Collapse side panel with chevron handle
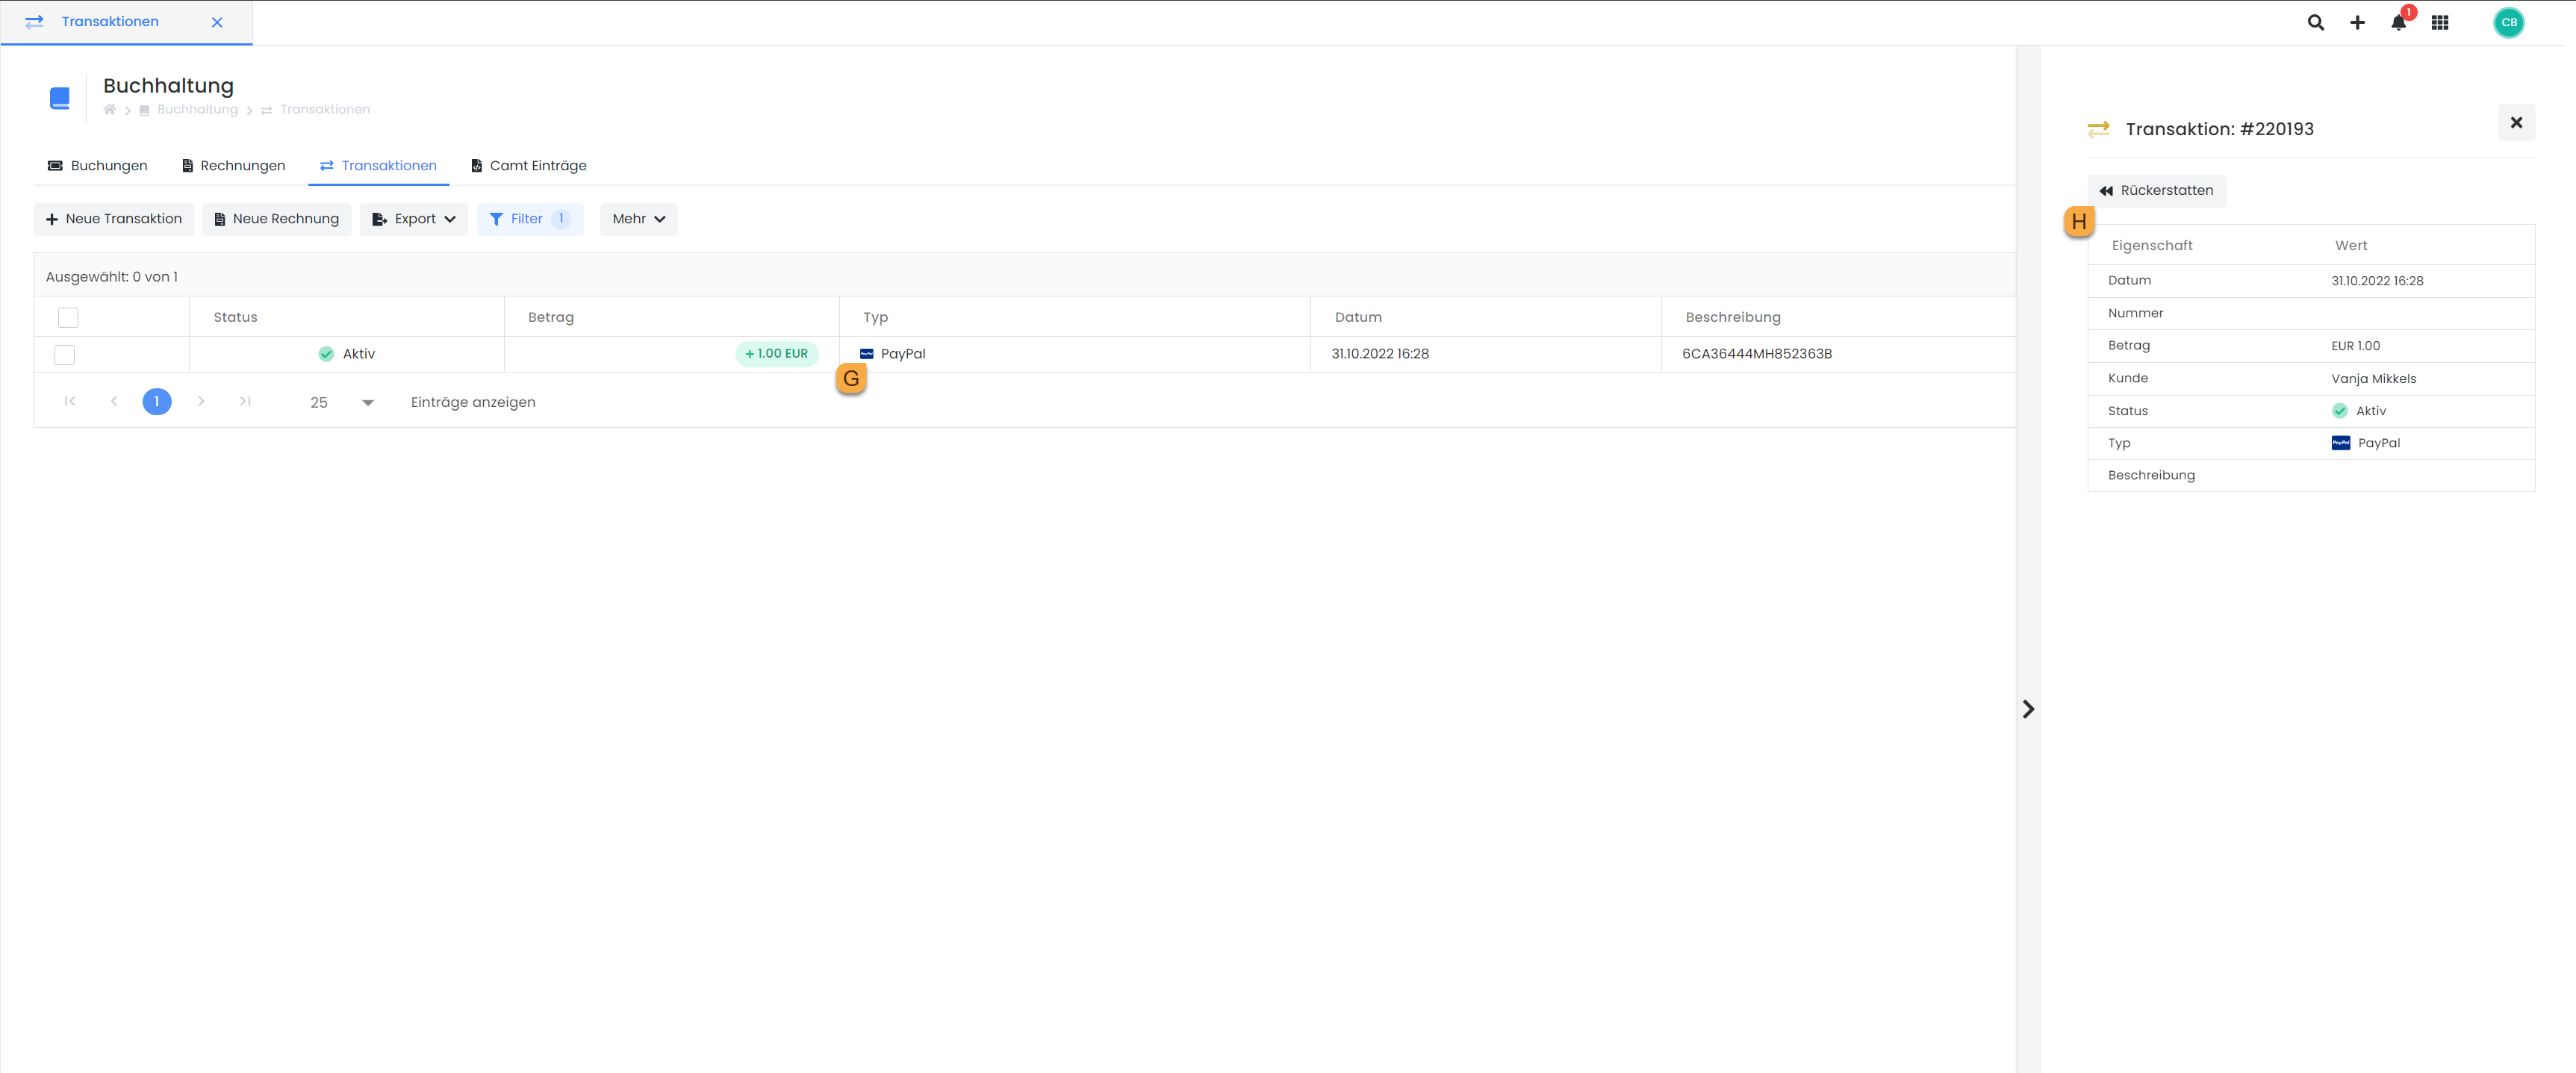 pyautogui.click(x=2028, y=709)
